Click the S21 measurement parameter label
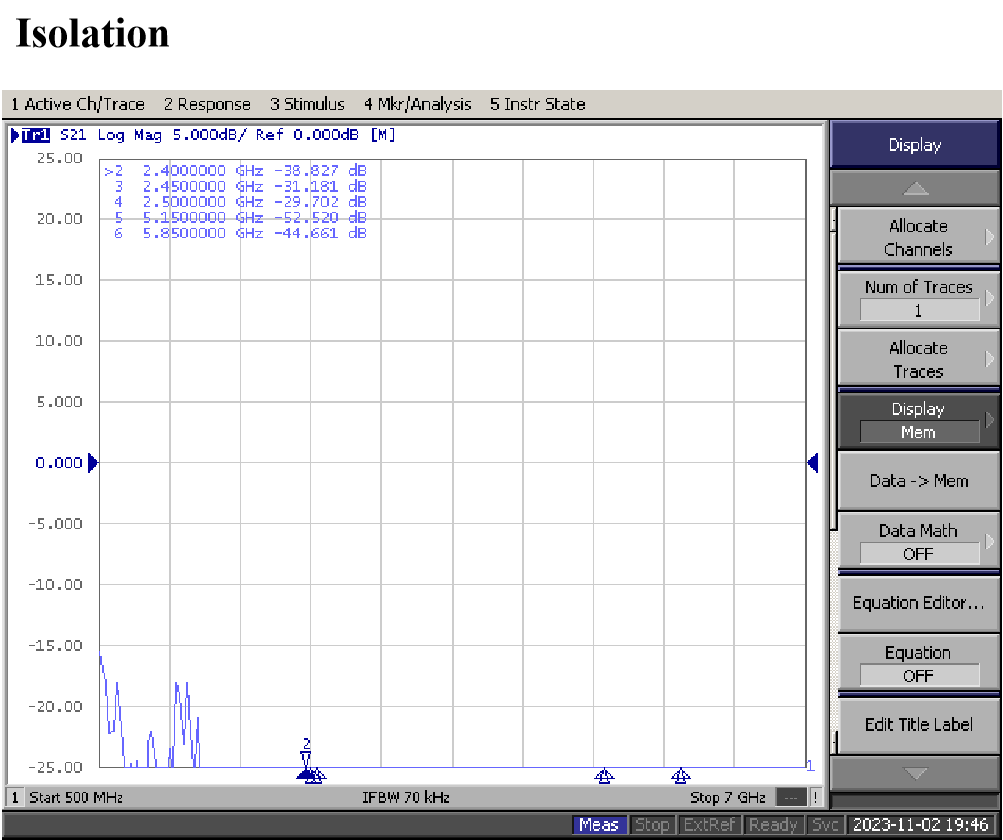1003x840 pixels. tap(73, 135)
